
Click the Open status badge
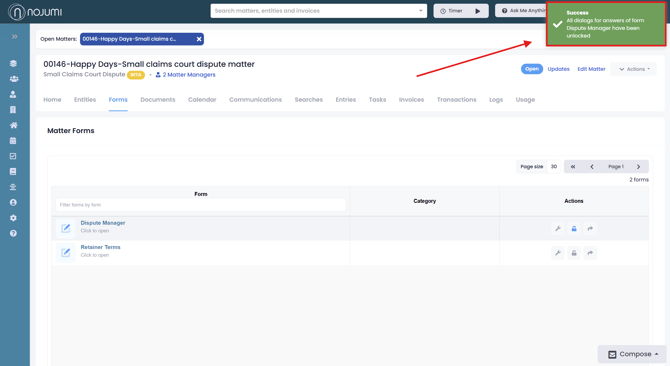[x=532, y=69]
